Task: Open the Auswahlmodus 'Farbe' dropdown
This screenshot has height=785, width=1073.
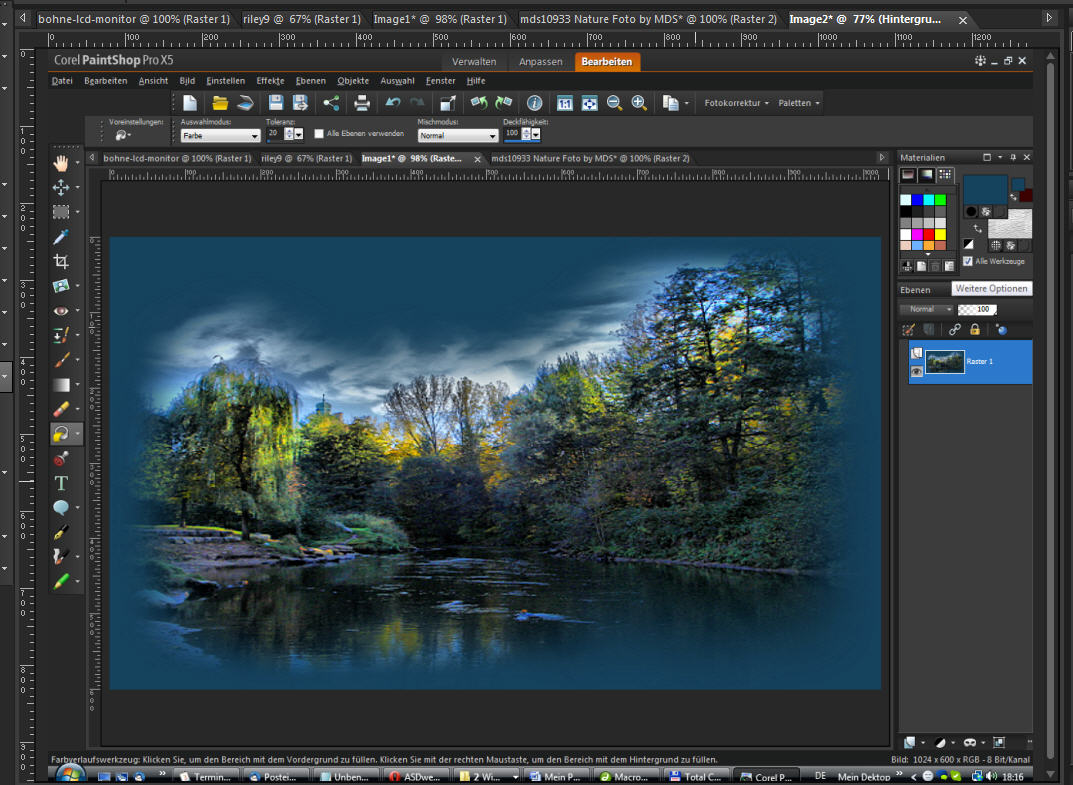Action: 220,135
